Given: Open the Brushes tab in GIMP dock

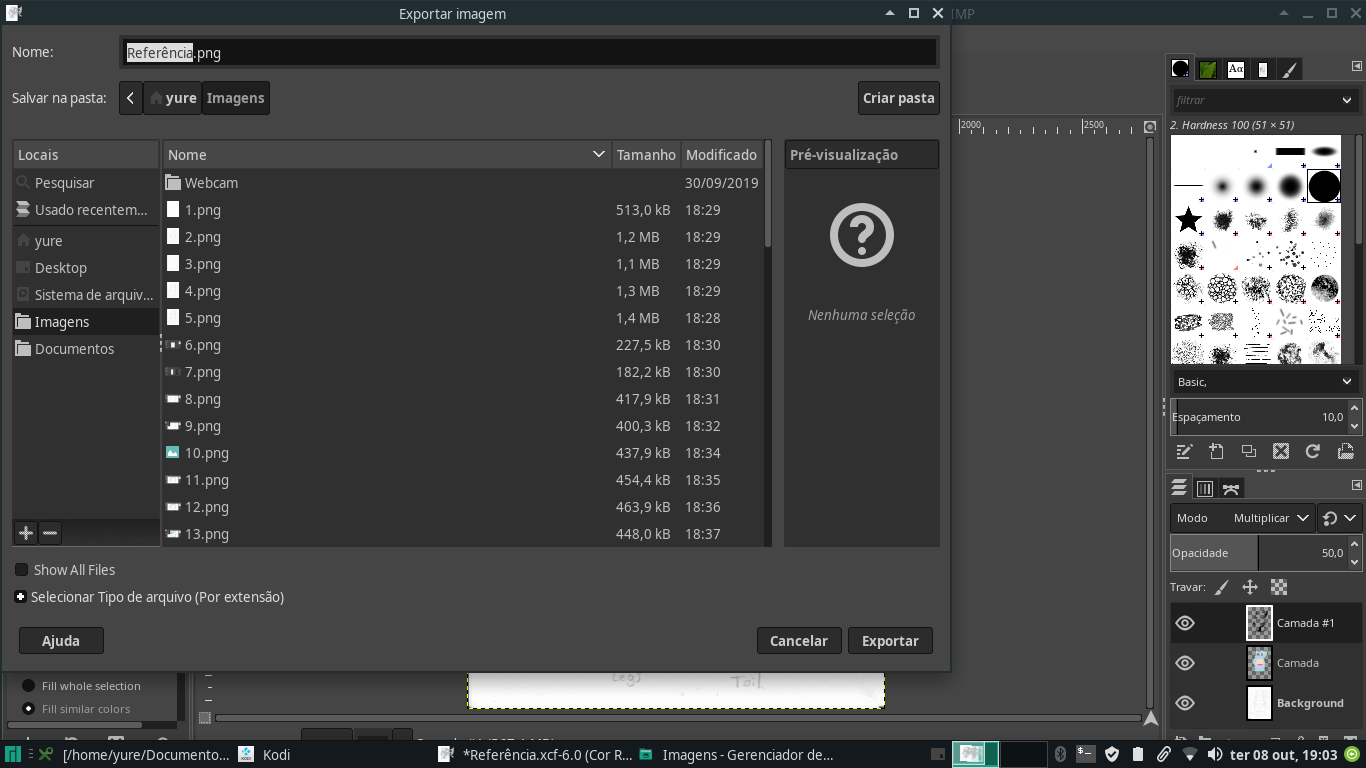Looking at the screenshot, I should (1181, 69).
